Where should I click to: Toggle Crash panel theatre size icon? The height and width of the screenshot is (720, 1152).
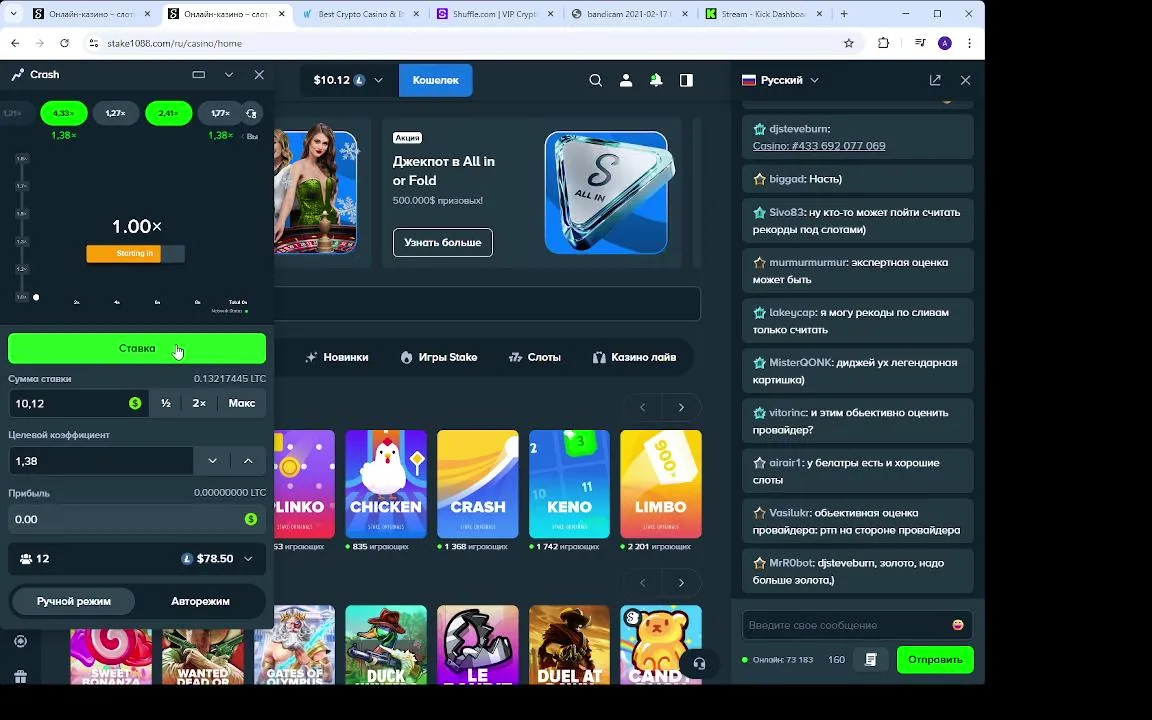pyautogui.click(x=198, y=74)
